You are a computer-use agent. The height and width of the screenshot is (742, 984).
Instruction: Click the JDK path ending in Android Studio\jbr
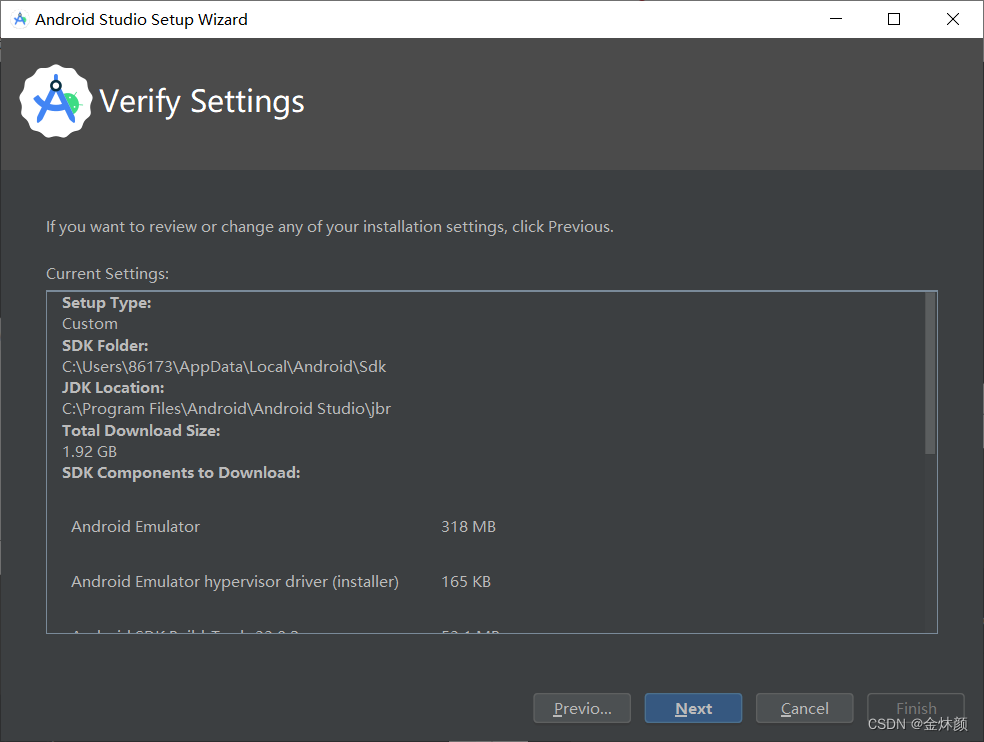pos(227,409)
